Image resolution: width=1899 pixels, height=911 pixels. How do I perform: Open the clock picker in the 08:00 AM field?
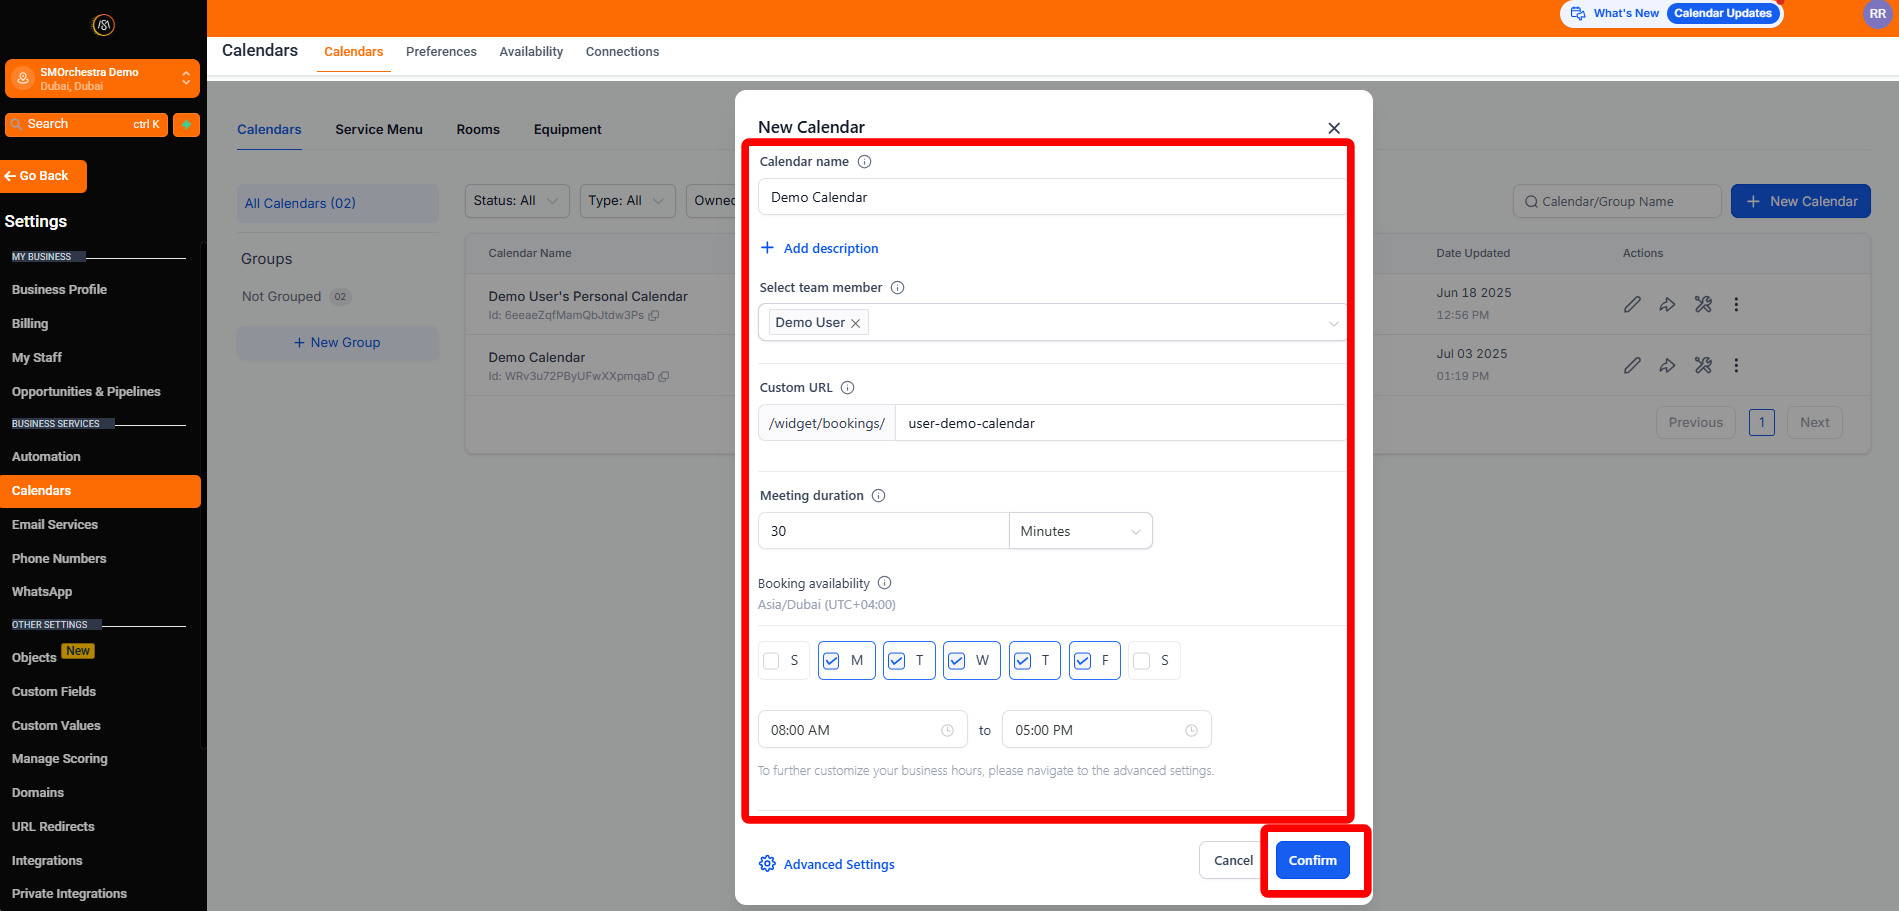coord(947,729)
